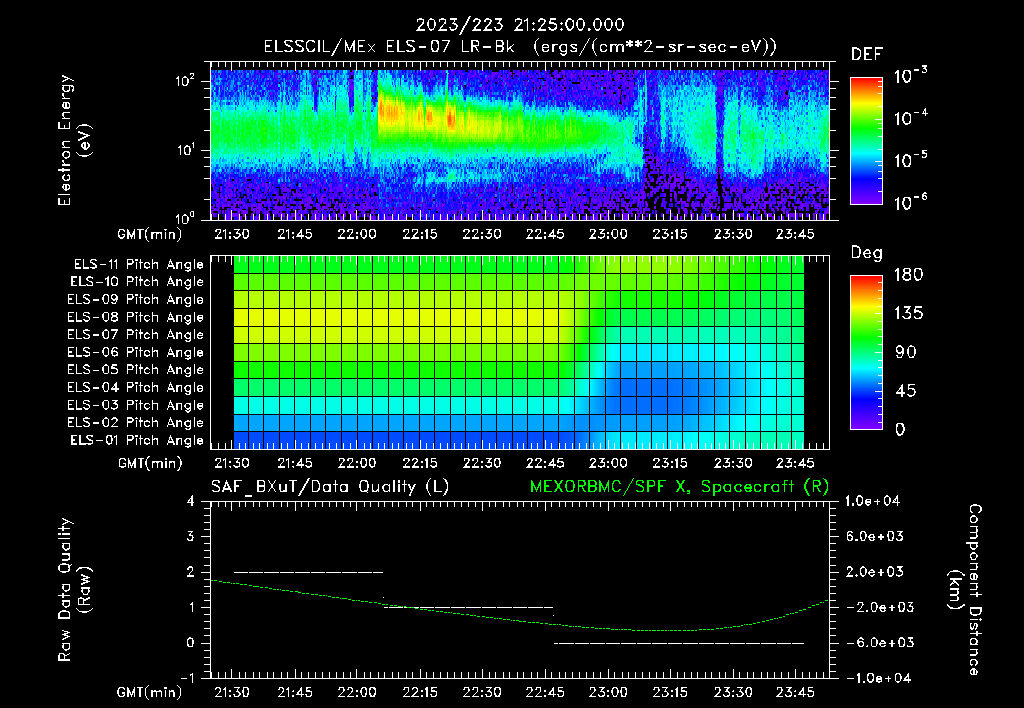Click the GMT(min) label under the spectrogram
Image resolution: width=1024 pixels, height=708 pixels.
point(150,234)
